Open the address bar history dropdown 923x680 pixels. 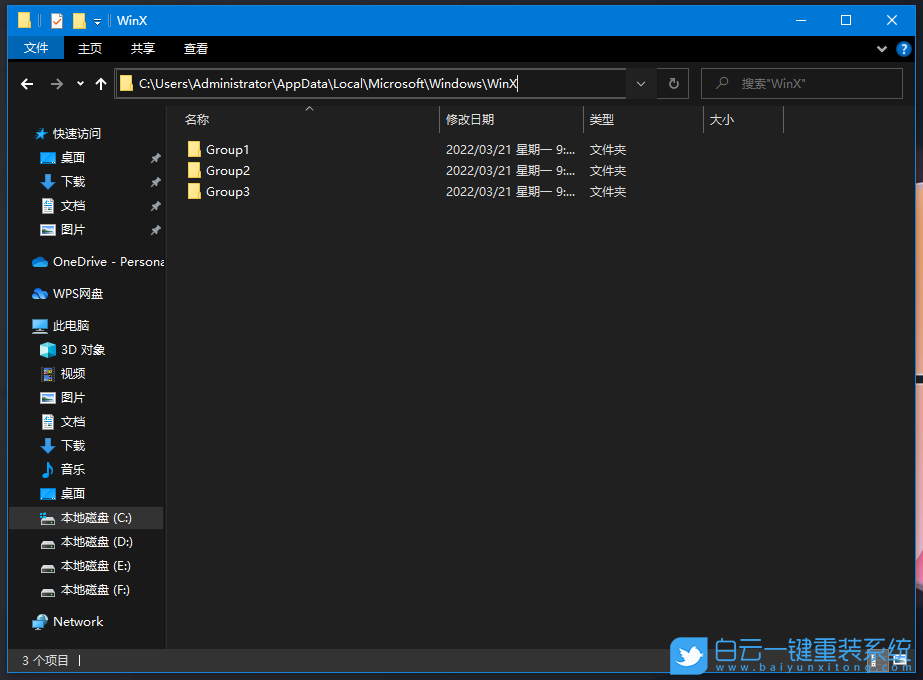641,84
